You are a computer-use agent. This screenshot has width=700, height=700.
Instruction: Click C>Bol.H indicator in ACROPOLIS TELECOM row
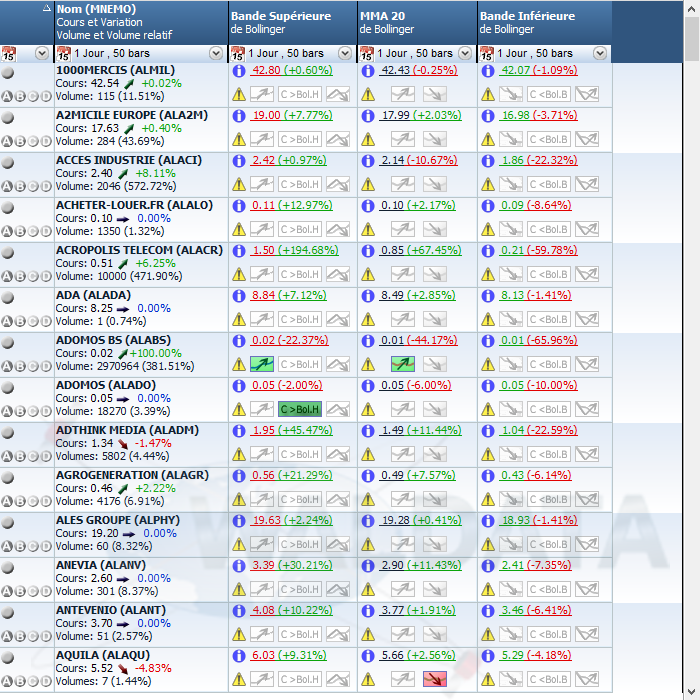300,274
